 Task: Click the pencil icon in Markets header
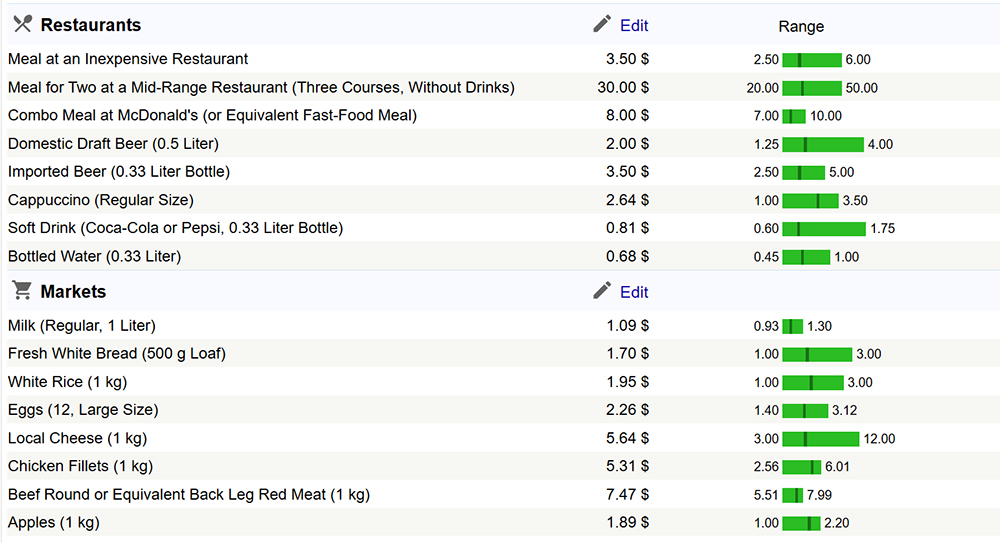click(602, 291)
